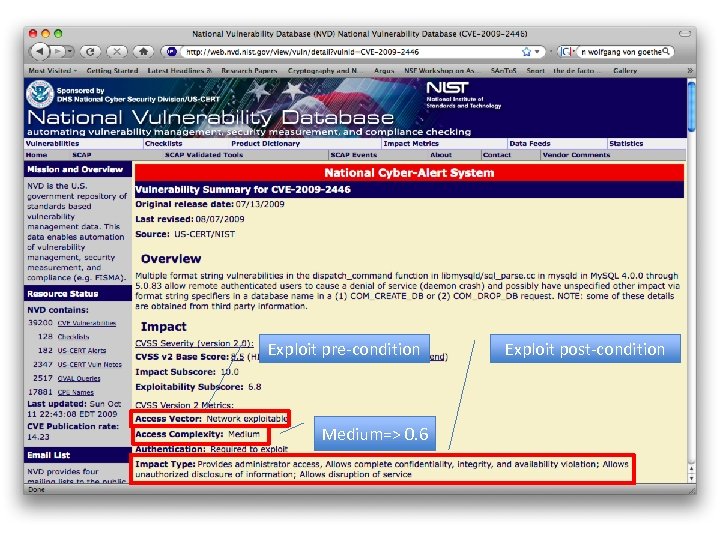Follow the US-CERT Vuln Notes link

(90, 365)
